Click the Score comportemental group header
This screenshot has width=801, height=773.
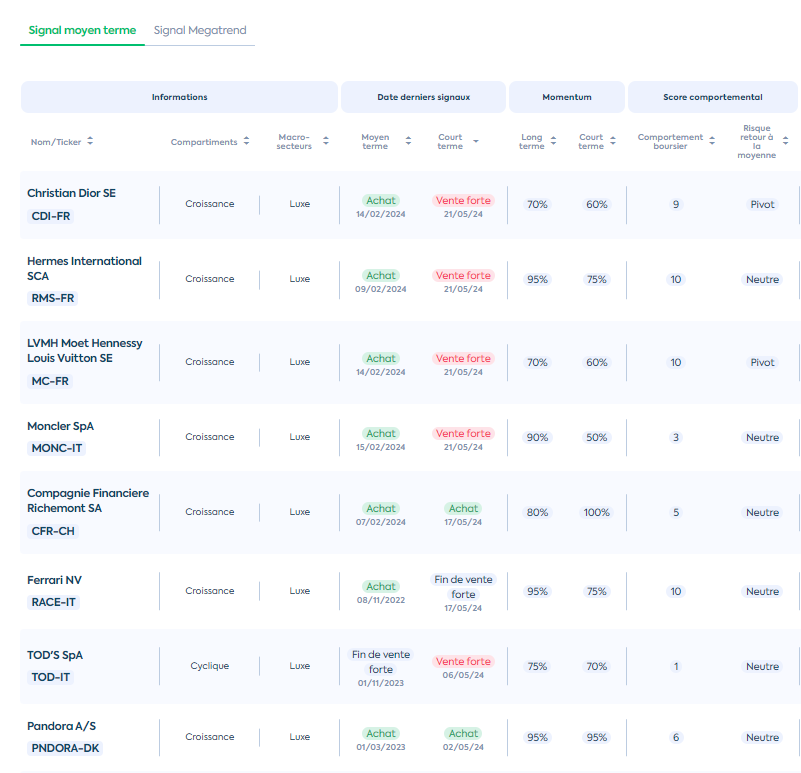[713, 97]
